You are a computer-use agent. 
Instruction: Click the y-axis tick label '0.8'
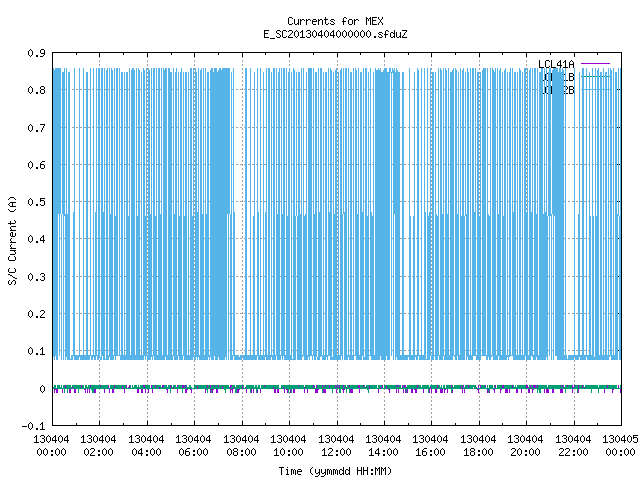pyautogui.click(x=36, y=90)
